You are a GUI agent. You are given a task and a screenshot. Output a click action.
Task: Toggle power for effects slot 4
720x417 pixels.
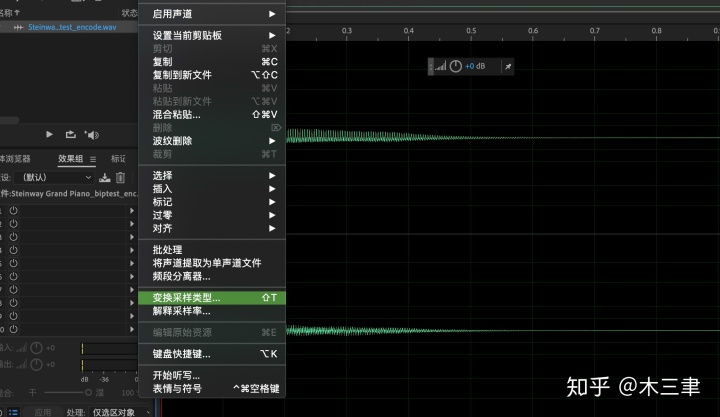(13, 250)
